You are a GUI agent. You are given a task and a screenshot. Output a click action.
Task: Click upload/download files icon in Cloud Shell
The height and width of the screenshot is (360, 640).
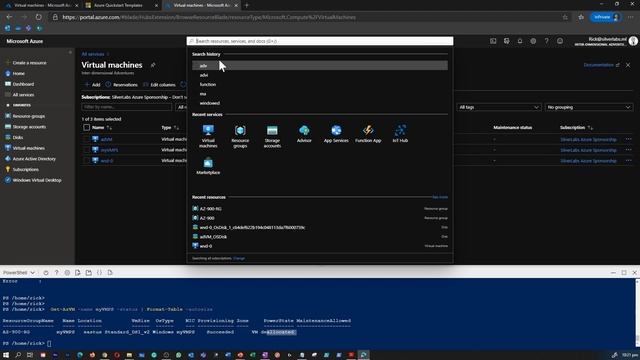(78, 273)
